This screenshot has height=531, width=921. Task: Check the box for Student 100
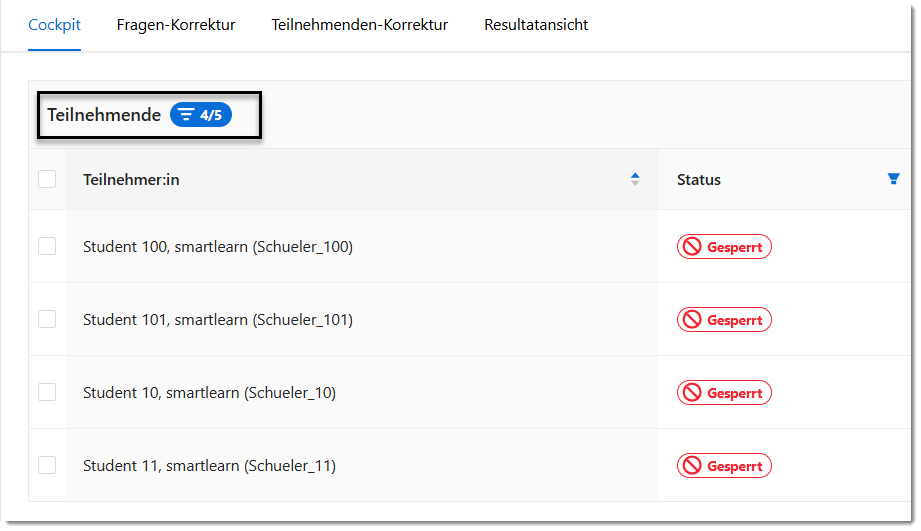(x=47, y=246)
